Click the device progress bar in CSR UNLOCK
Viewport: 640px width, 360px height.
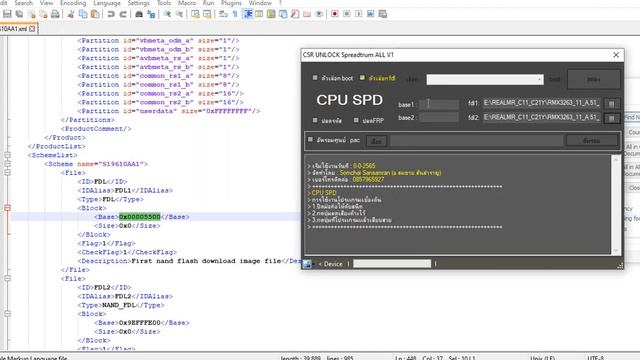pyautogui.click(x=392, y=264)
